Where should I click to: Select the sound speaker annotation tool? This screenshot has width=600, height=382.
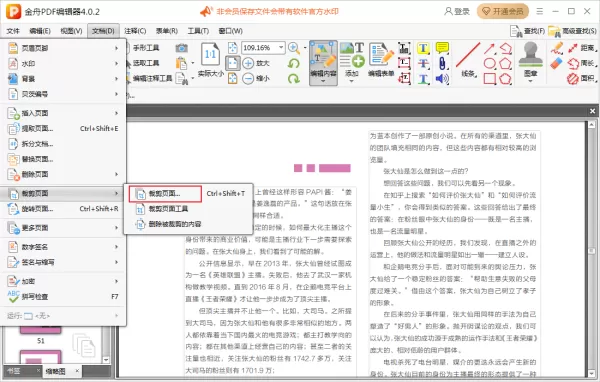coord(442,78)
